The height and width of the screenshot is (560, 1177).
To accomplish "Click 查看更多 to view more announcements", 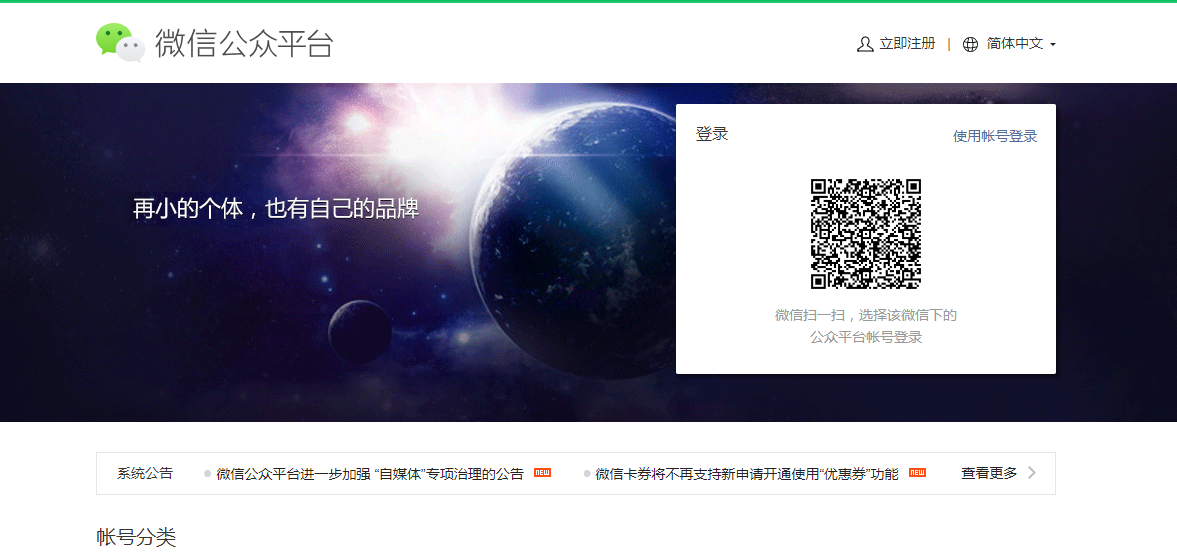I will coord(989,473).
